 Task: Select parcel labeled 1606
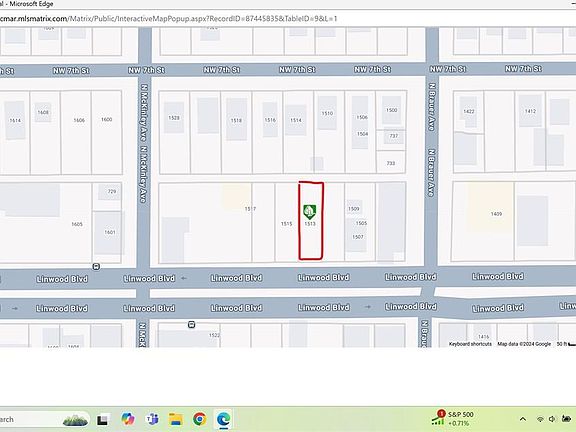point(79,120)
